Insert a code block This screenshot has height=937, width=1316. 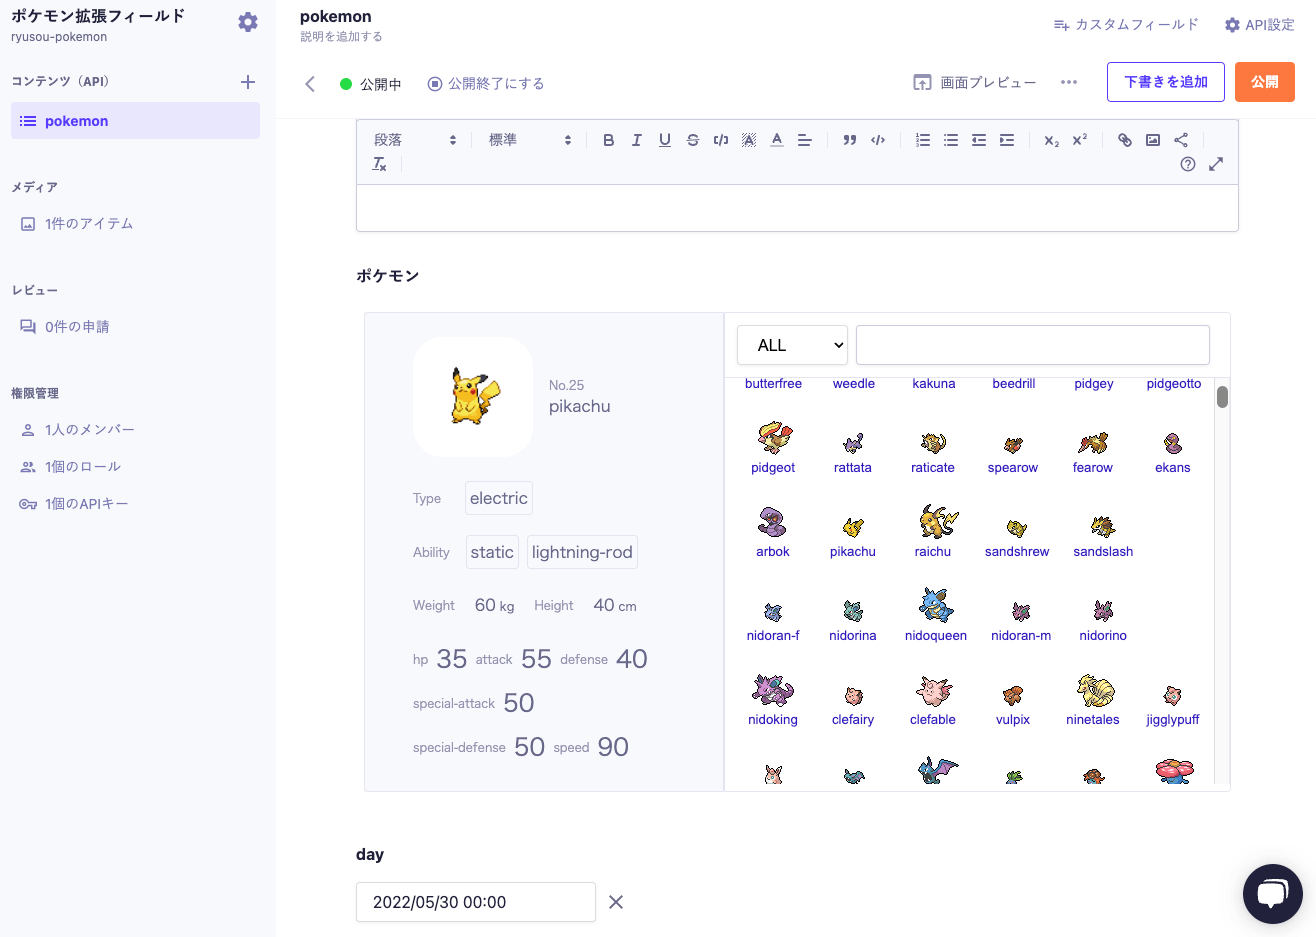coord(877,140)
